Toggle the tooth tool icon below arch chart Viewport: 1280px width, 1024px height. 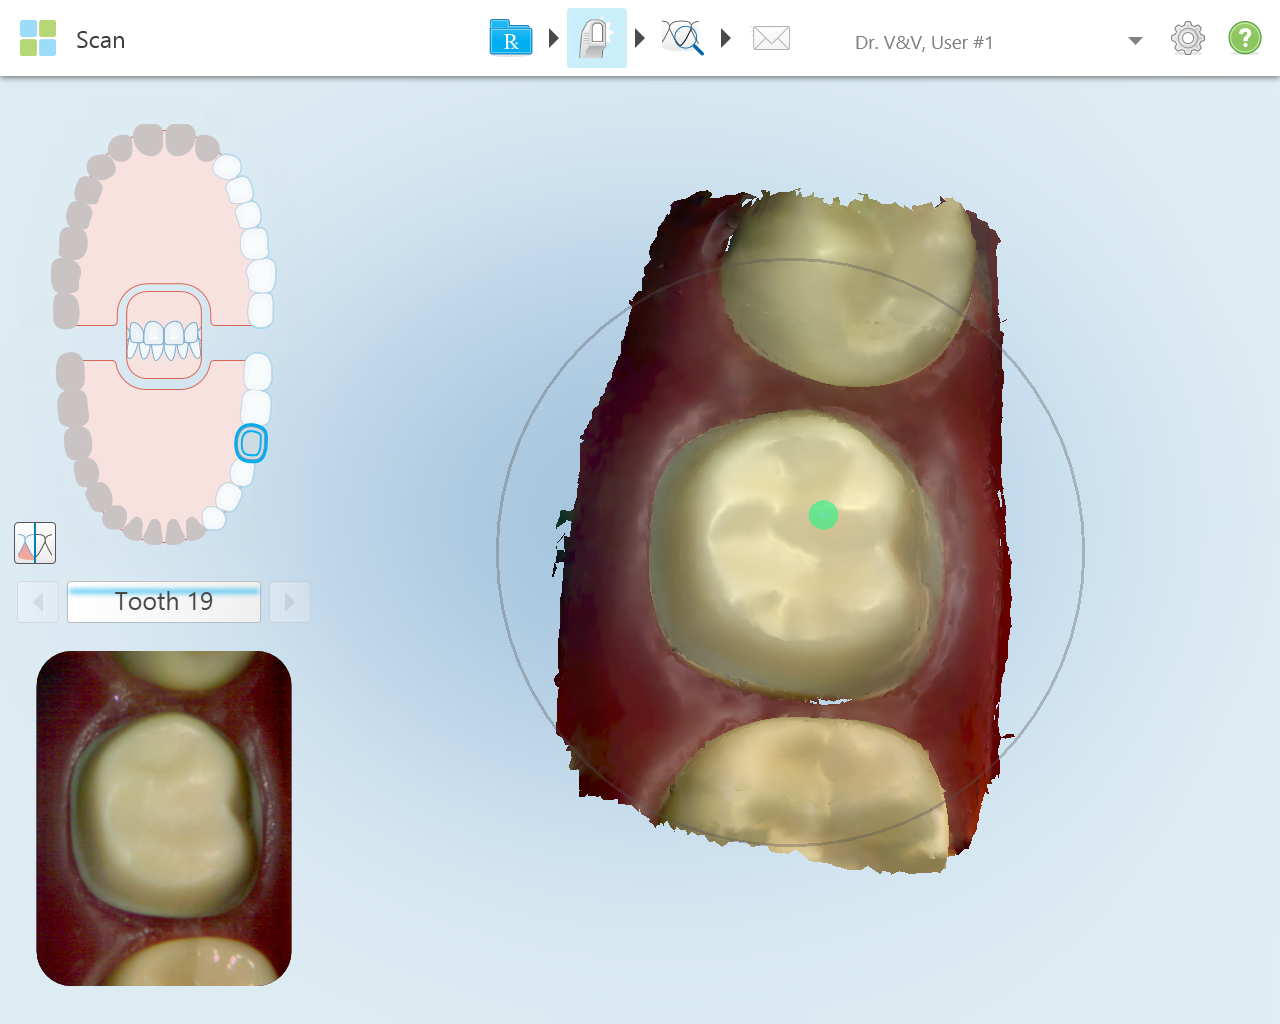35,543
